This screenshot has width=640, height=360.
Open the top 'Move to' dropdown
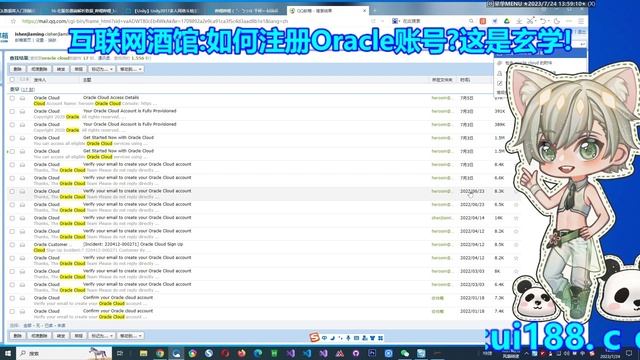click(130, 69)
